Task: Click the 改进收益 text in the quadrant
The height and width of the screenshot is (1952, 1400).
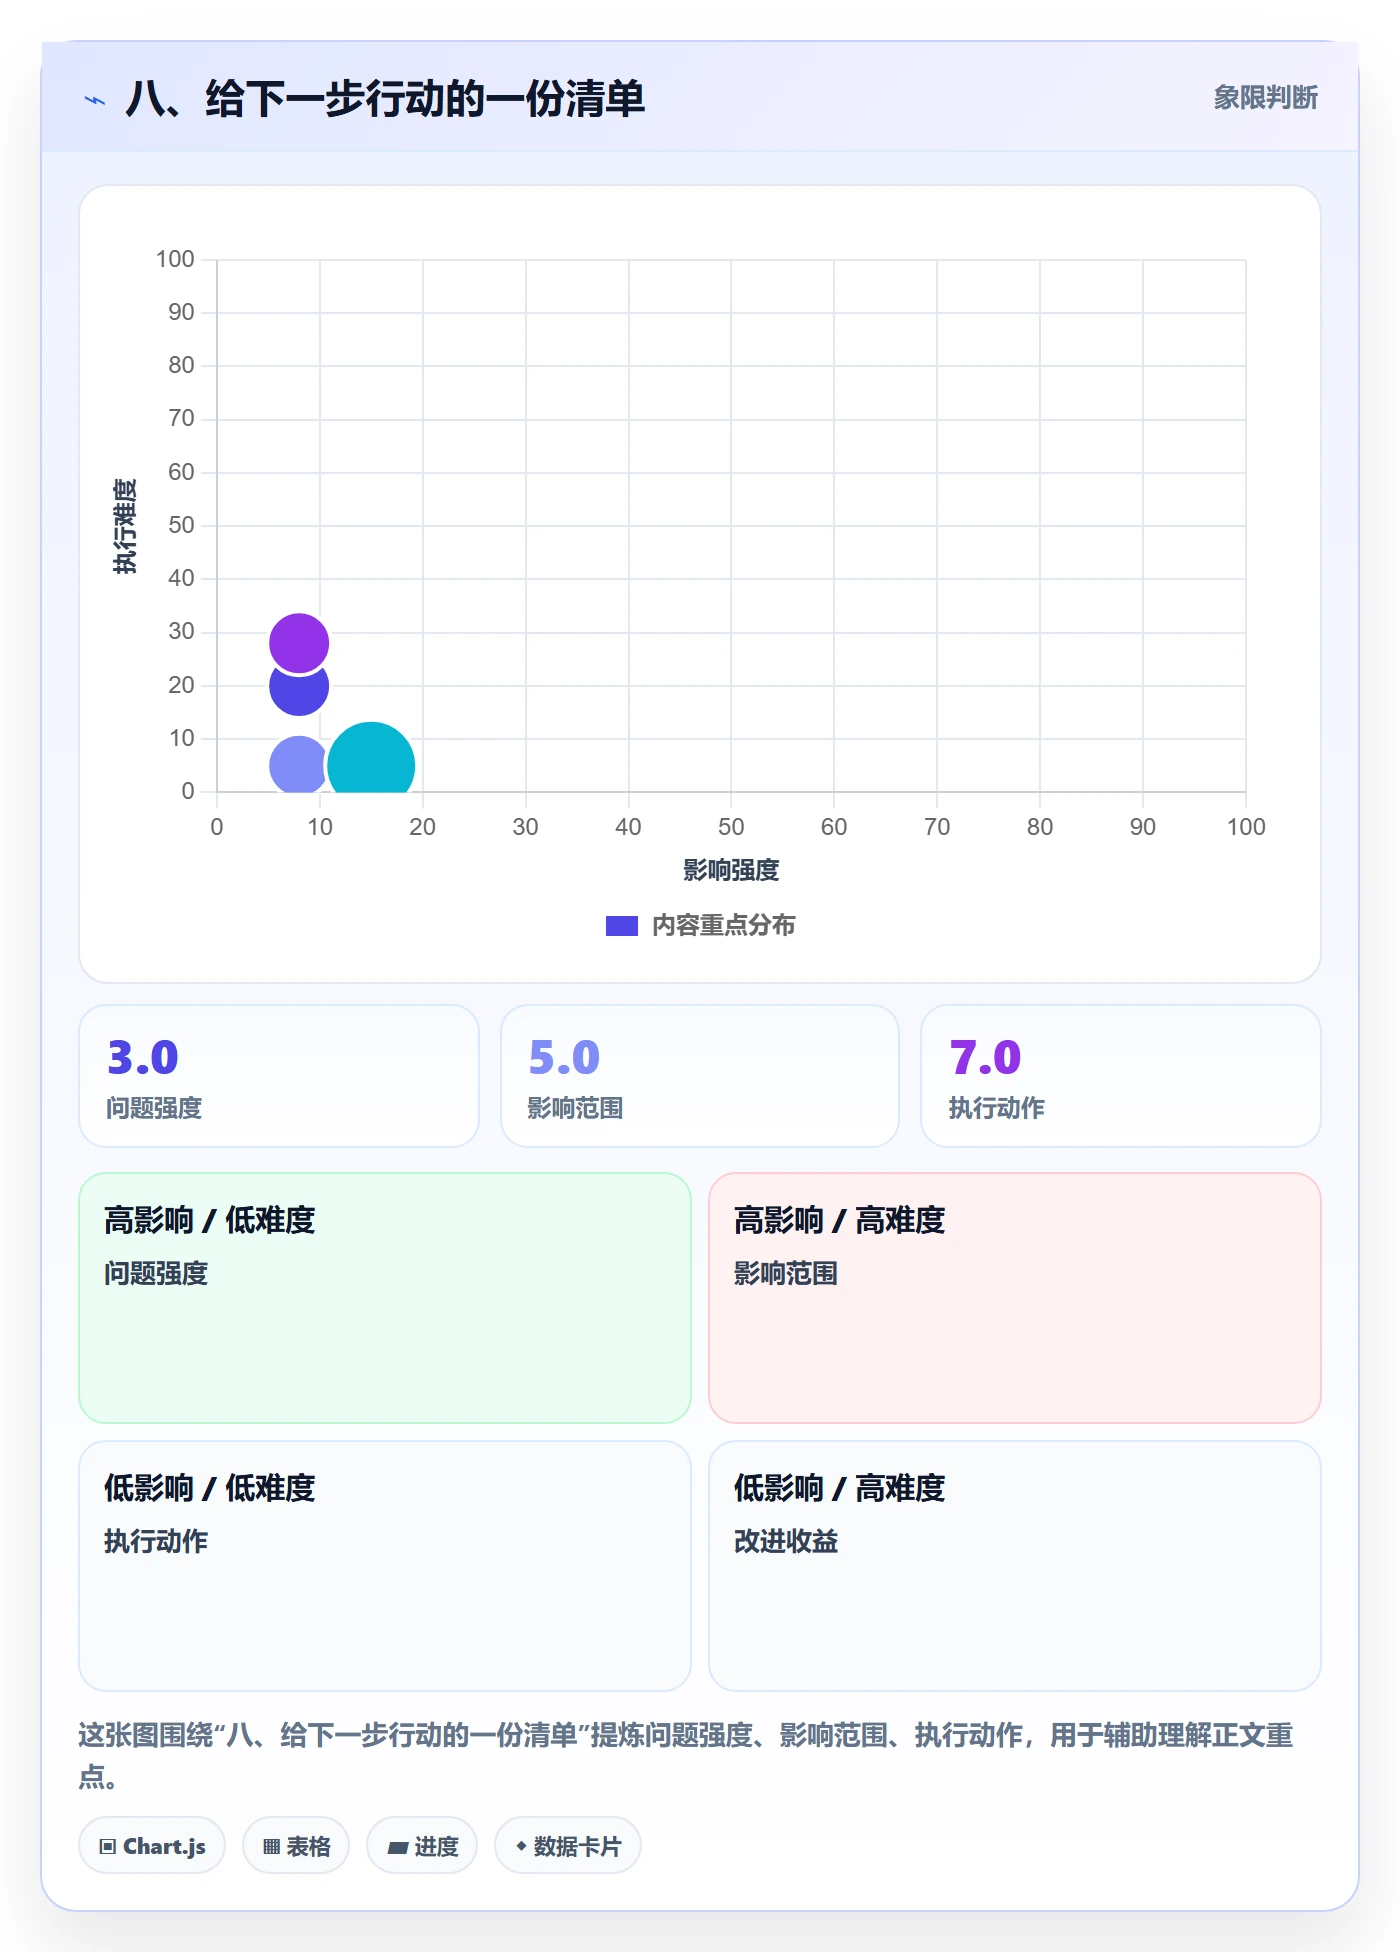Action: (x=786, y=1541)
